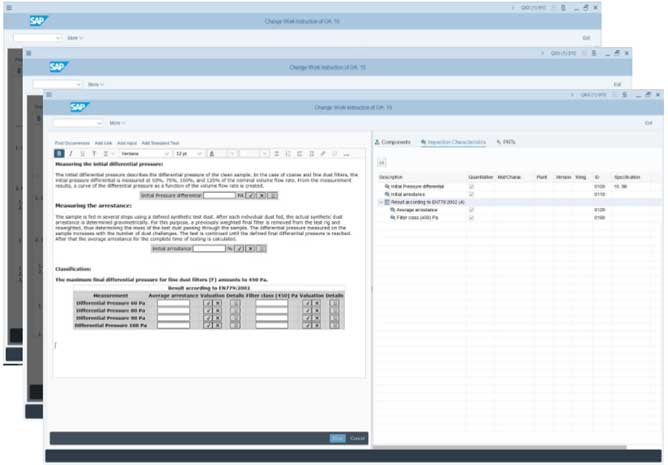Reject valuation for Initial Pressure differential
This screenshot has height=465, width=668.
pyautogui.click(x=262, y=195)
